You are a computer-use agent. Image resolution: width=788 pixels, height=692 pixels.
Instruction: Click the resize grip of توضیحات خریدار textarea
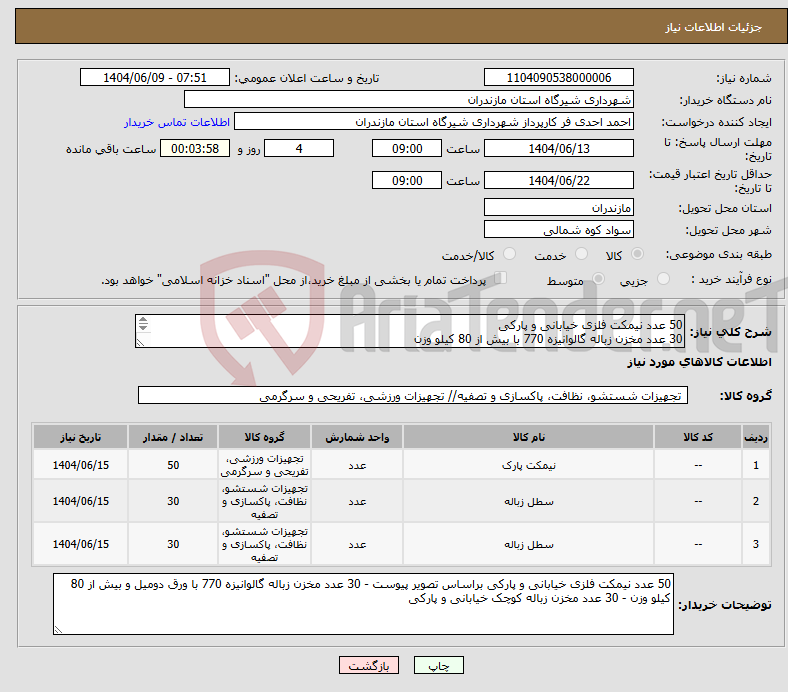click(x=58, y=629)
